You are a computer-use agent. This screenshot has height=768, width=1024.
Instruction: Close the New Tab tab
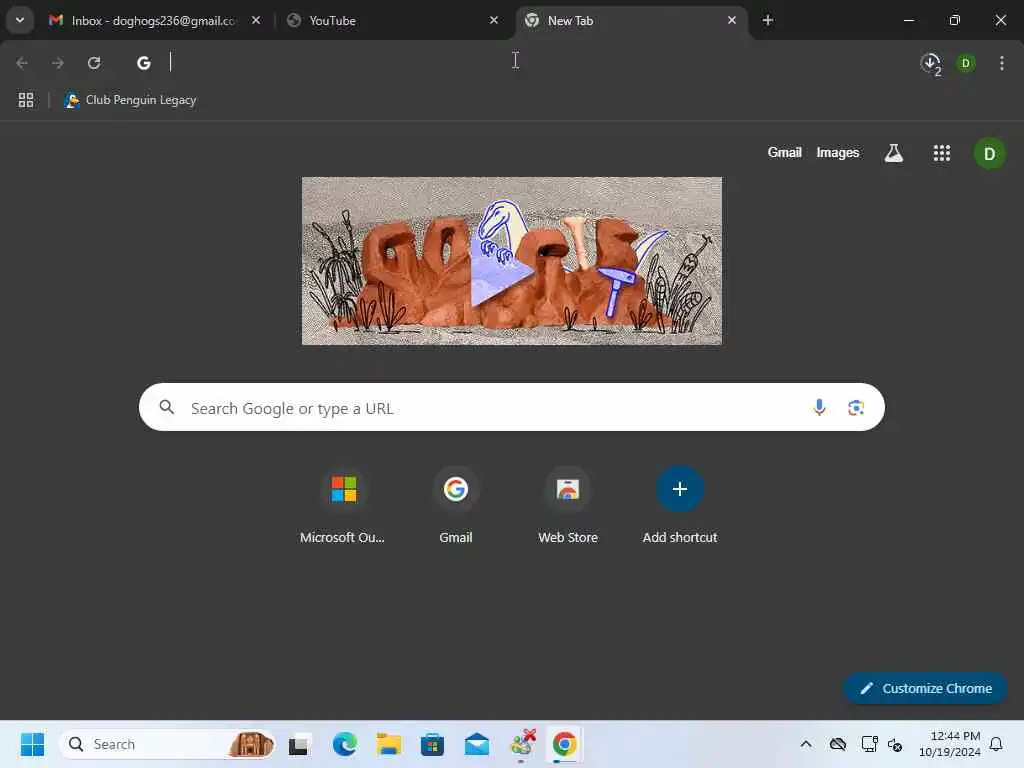(731, 20)
